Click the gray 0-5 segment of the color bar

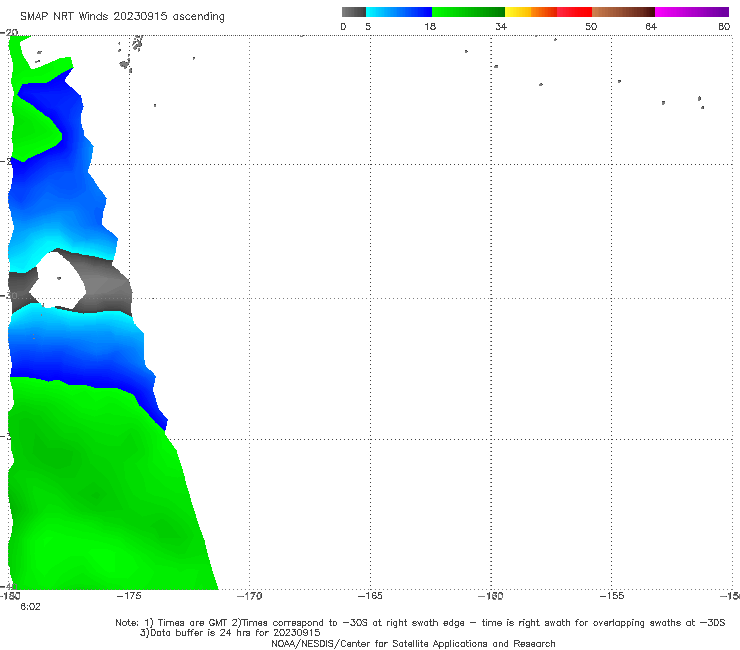[354, 12]
